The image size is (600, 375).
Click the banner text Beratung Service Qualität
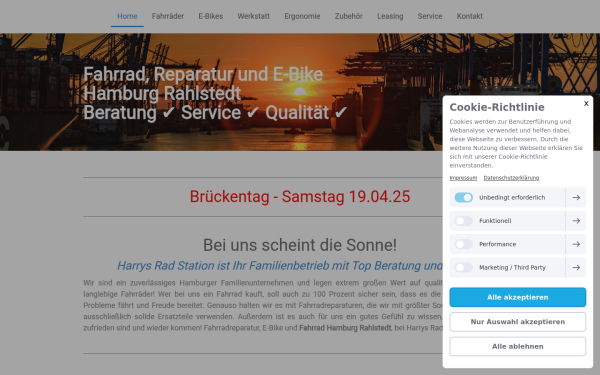[x=215, y=113]
